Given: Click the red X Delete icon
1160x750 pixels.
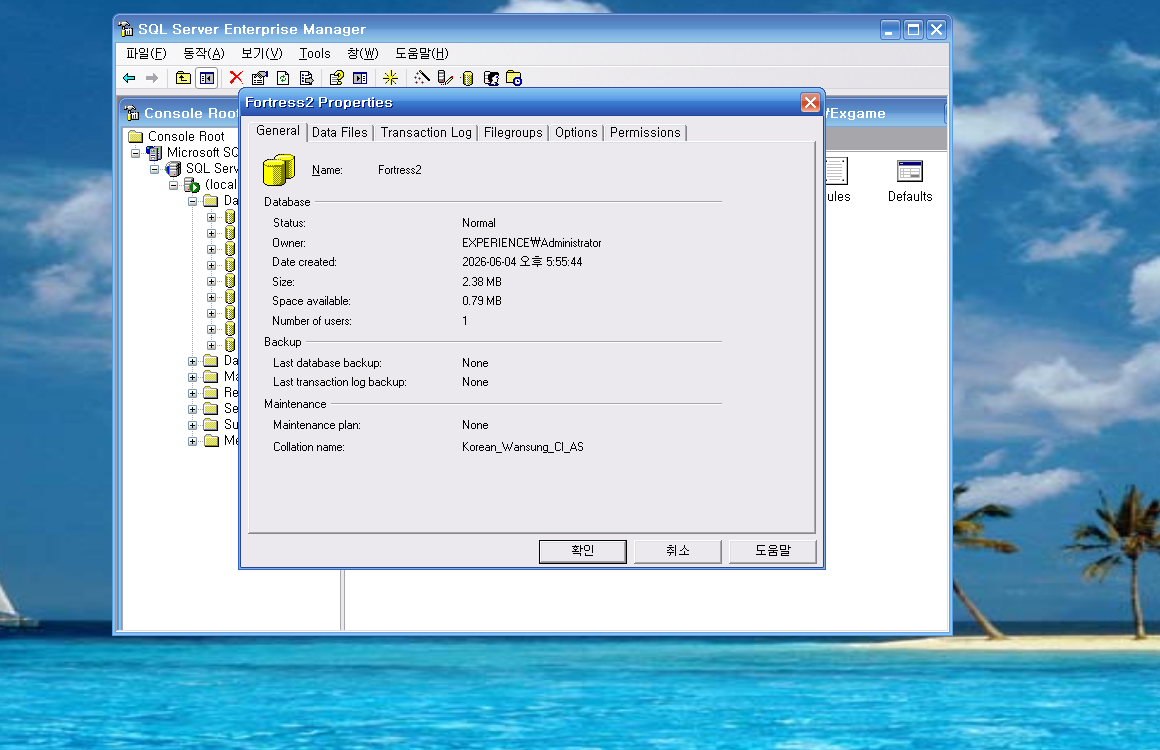Looking at the screenshot, I should point(236,77).
